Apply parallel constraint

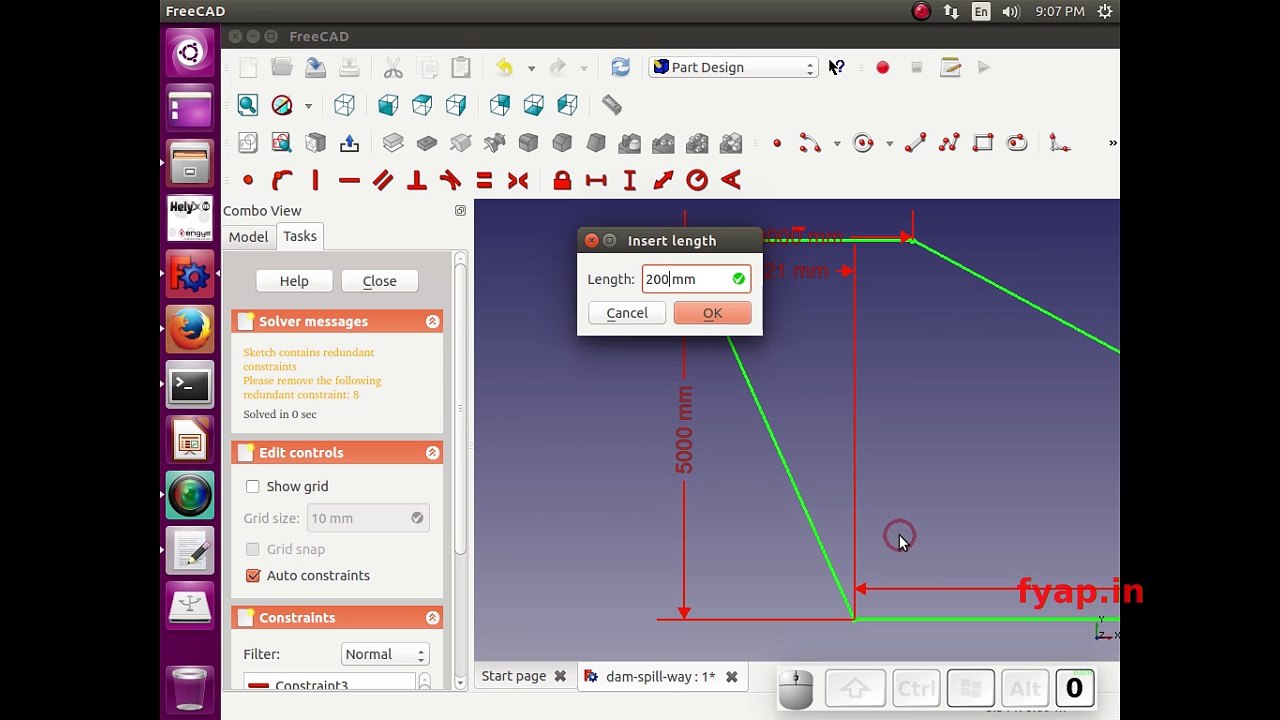point(383,181)
